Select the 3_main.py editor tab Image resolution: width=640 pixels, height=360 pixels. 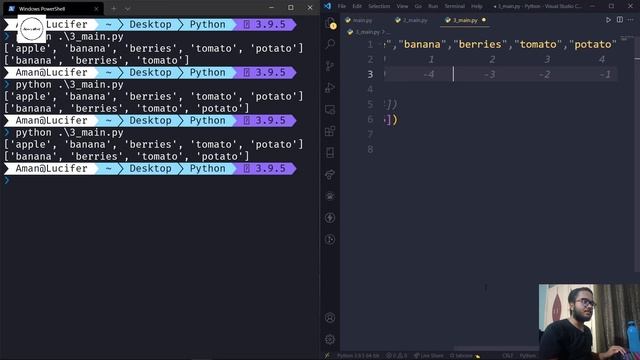click(x=465, y=20)
